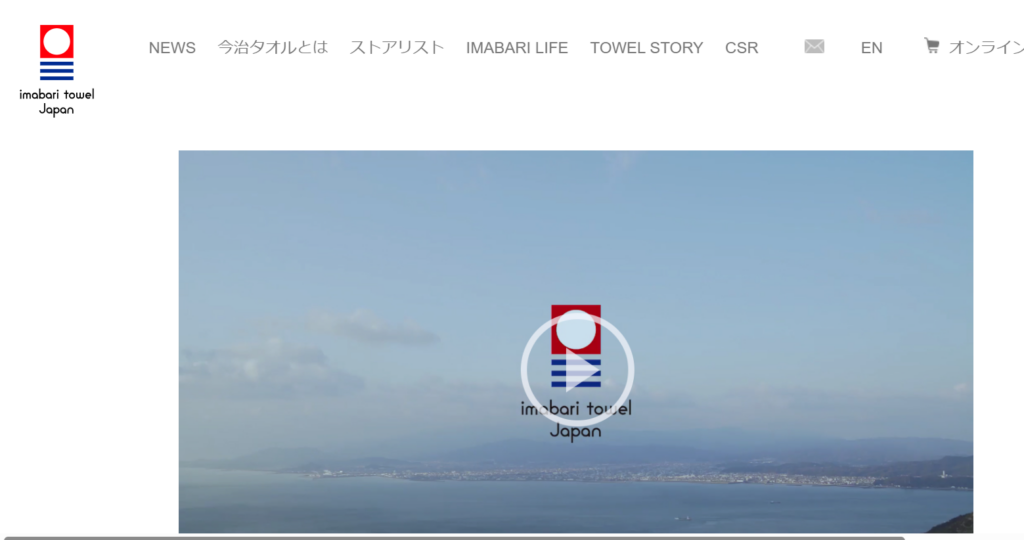Click the red and blue Imabari logo in header

tap(57, 52)
